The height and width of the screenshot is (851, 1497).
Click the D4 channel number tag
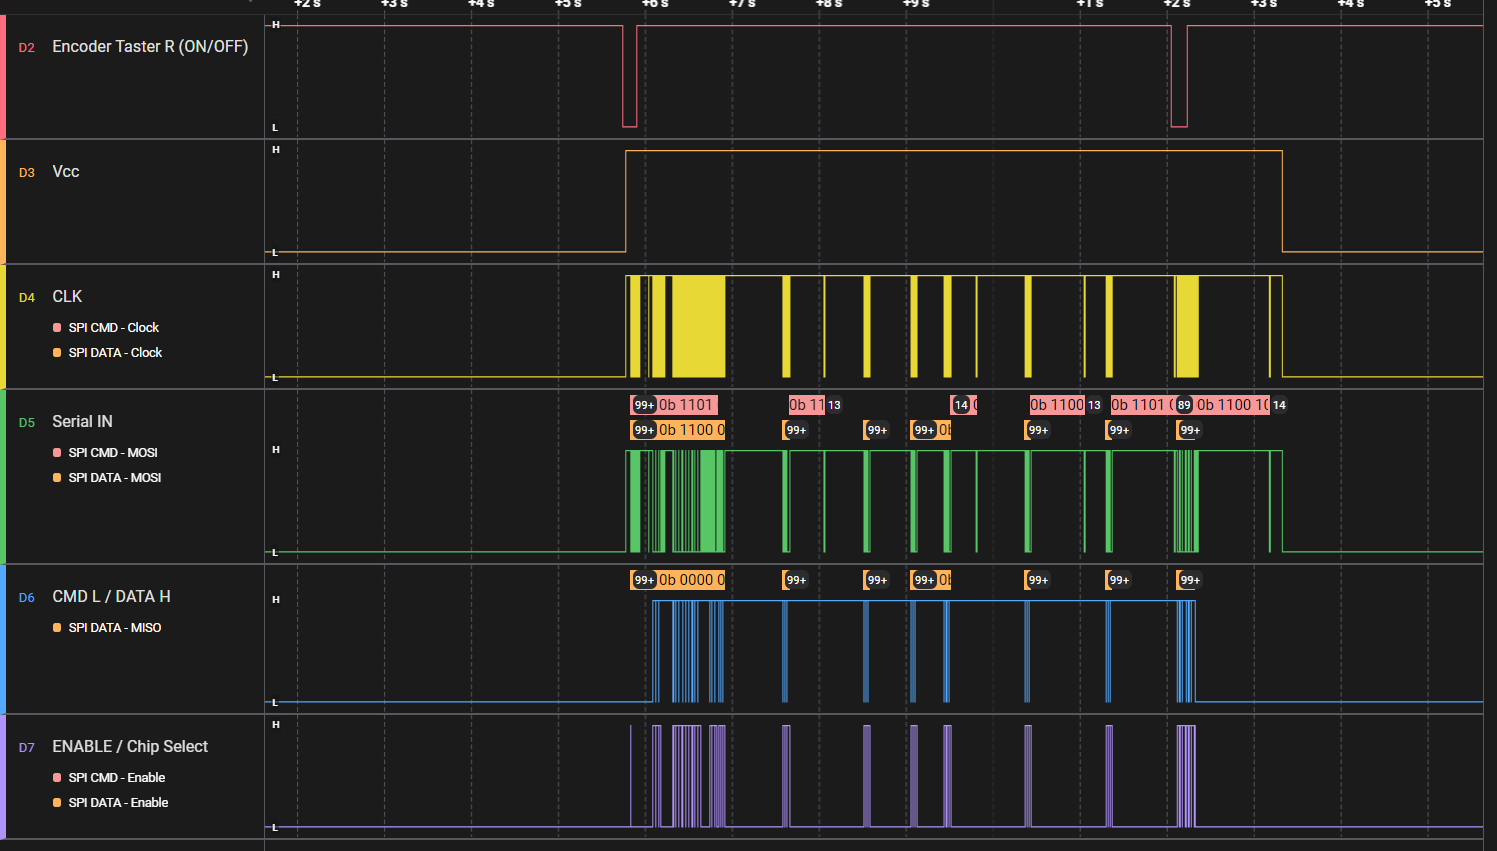(x=27, y=297)
